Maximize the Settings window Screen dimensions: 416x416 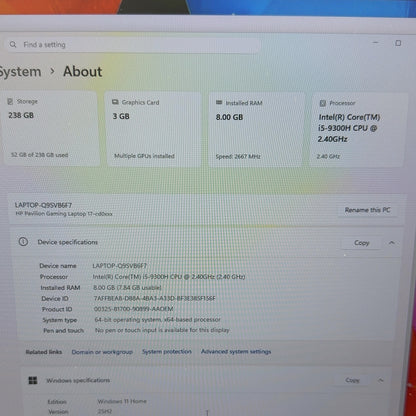click(398, 43)
